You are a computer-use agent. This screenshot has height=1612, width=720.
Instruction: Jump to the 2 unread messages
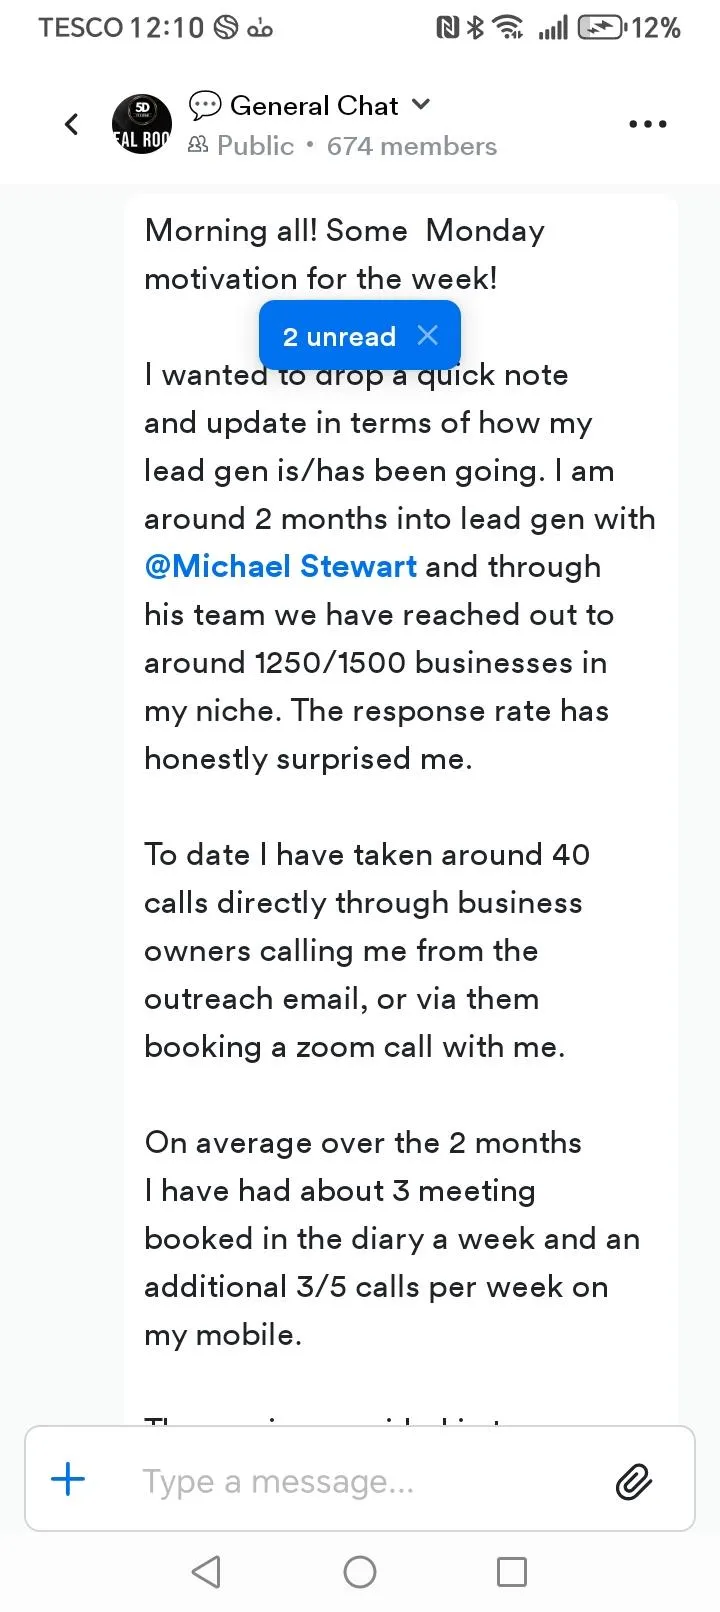click(x=339, y=336)
